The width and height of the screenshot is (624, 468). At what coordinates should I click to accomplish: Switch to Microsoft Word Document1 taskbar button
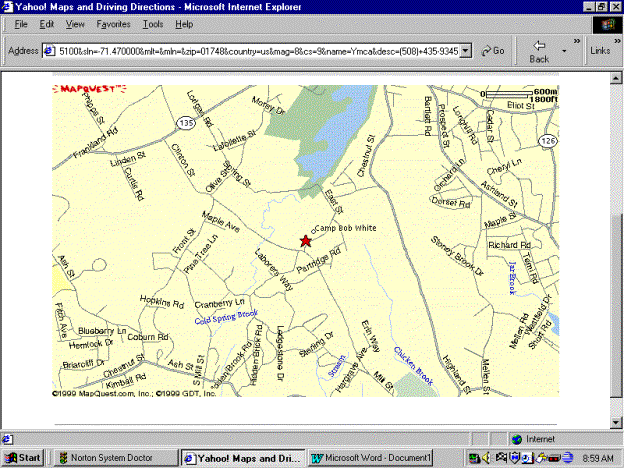[x=370, y=458]
